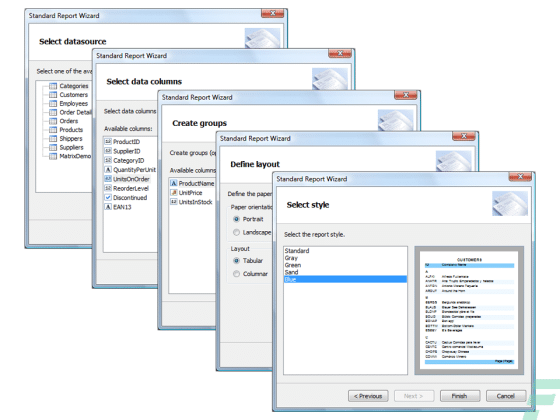Viewport: 560px width, 420px height.
Task: Click the UnitPrice currency icon
Action: pos(174,192)
